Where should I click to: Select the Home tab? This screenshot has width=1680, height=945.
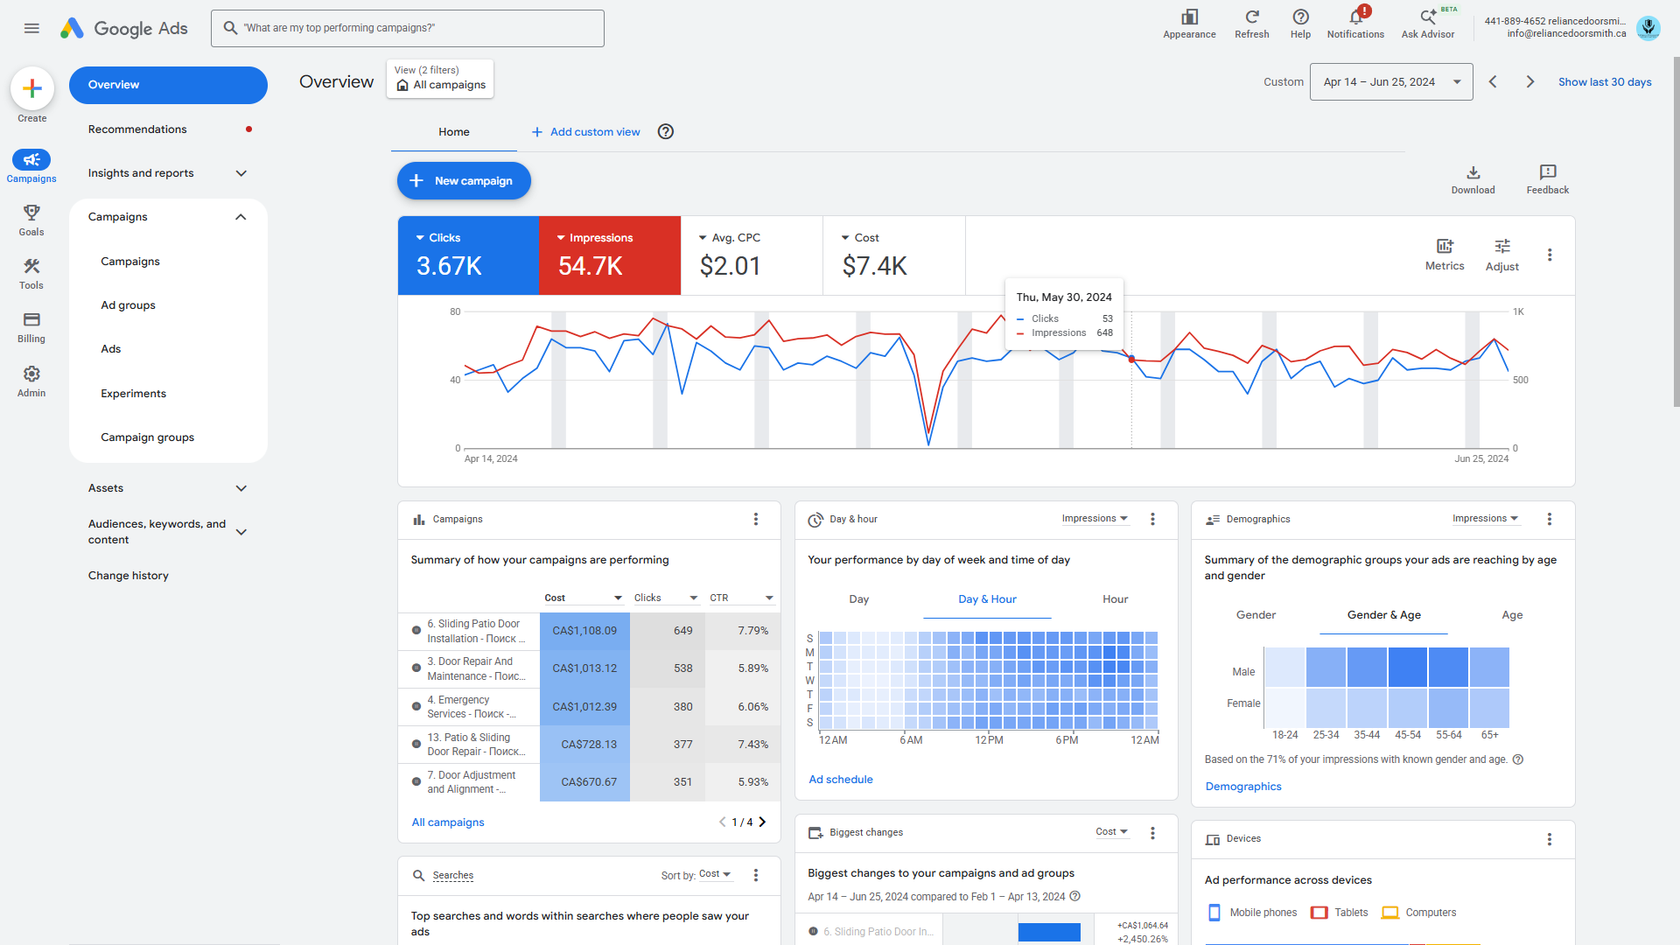point(454,132)
